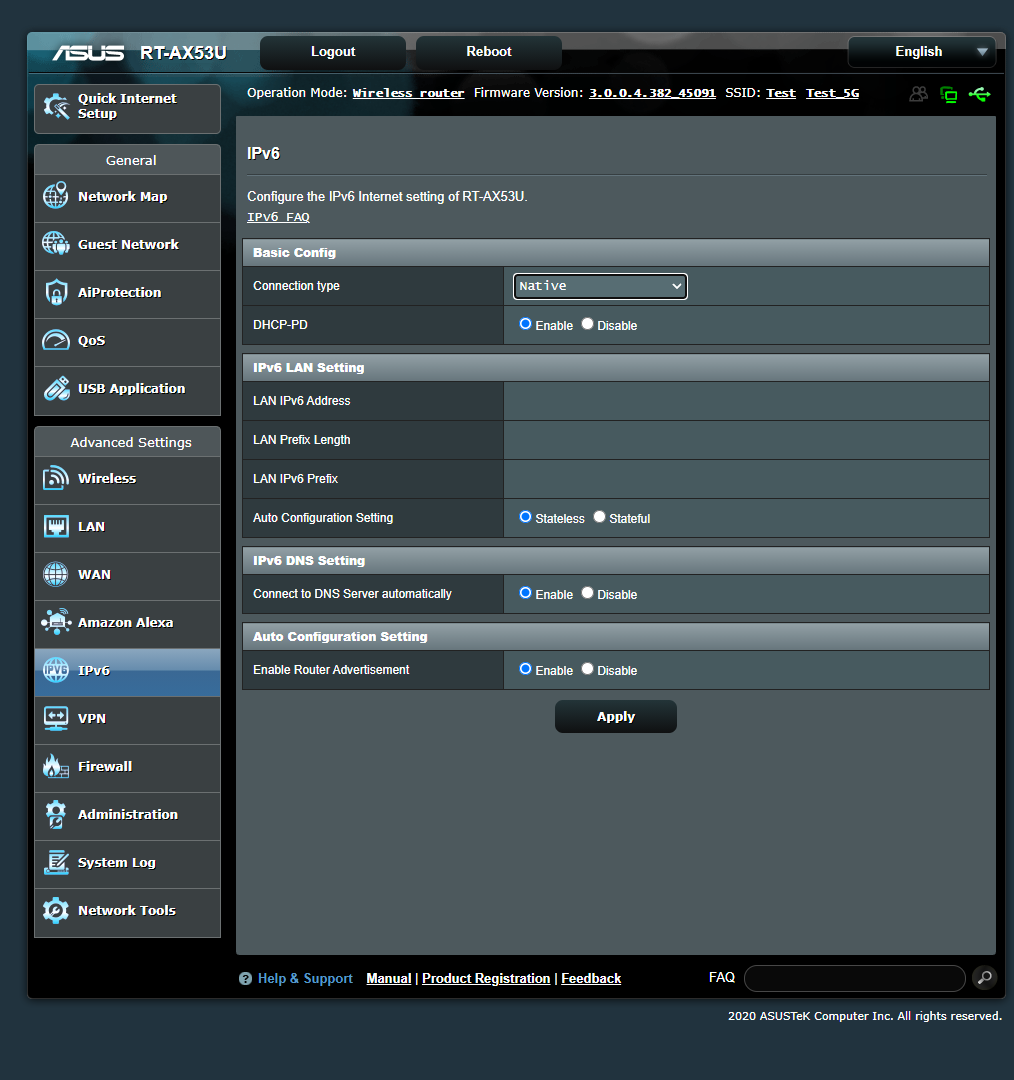Viewport: 1014px width, 1080px height.
Task: Disable Router Advertisement radio
Action: click(588, 669)
